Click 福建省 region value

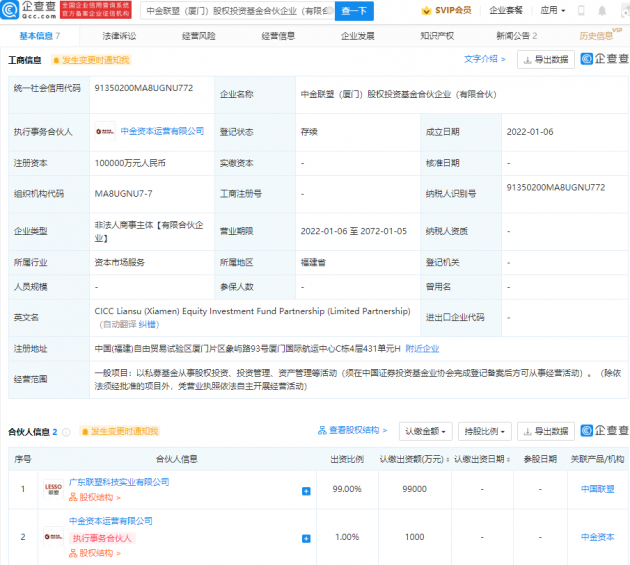pyautogui.click(x=313, y=262)
